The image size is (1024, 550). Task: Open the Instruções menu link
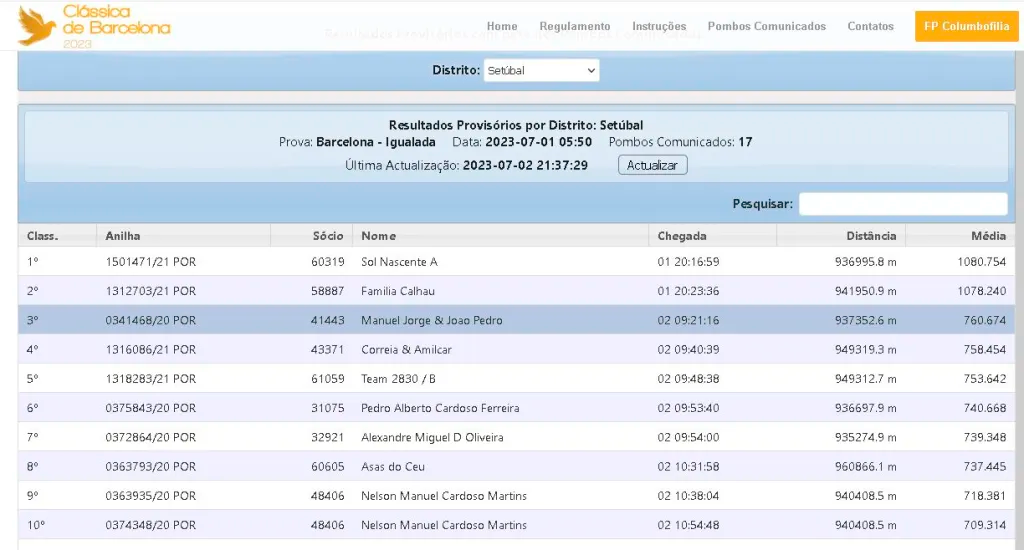point(659,26)
